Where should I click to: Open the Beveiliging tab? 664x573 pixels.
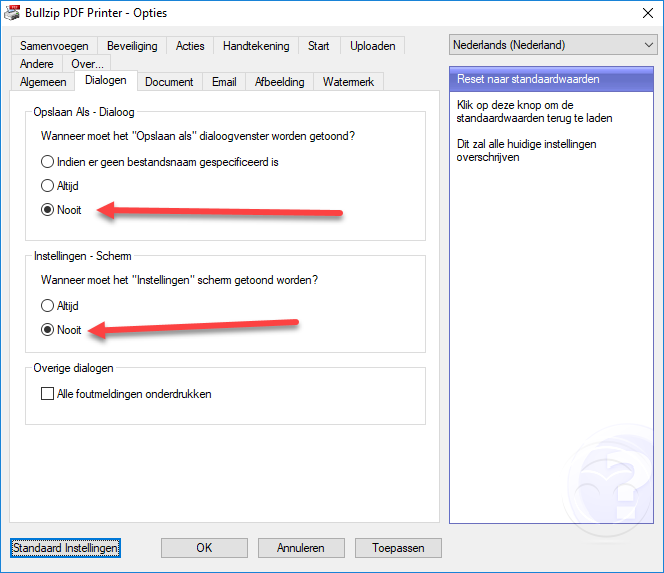132,46
